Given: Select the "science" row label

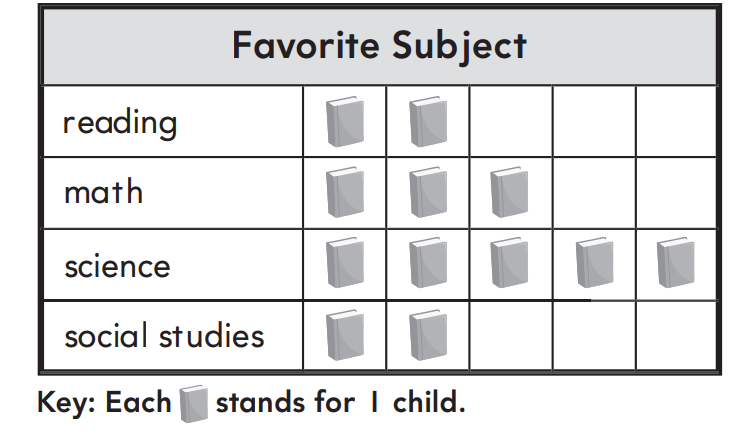Looking at the screenshot, I should click(x=117, y=266).
